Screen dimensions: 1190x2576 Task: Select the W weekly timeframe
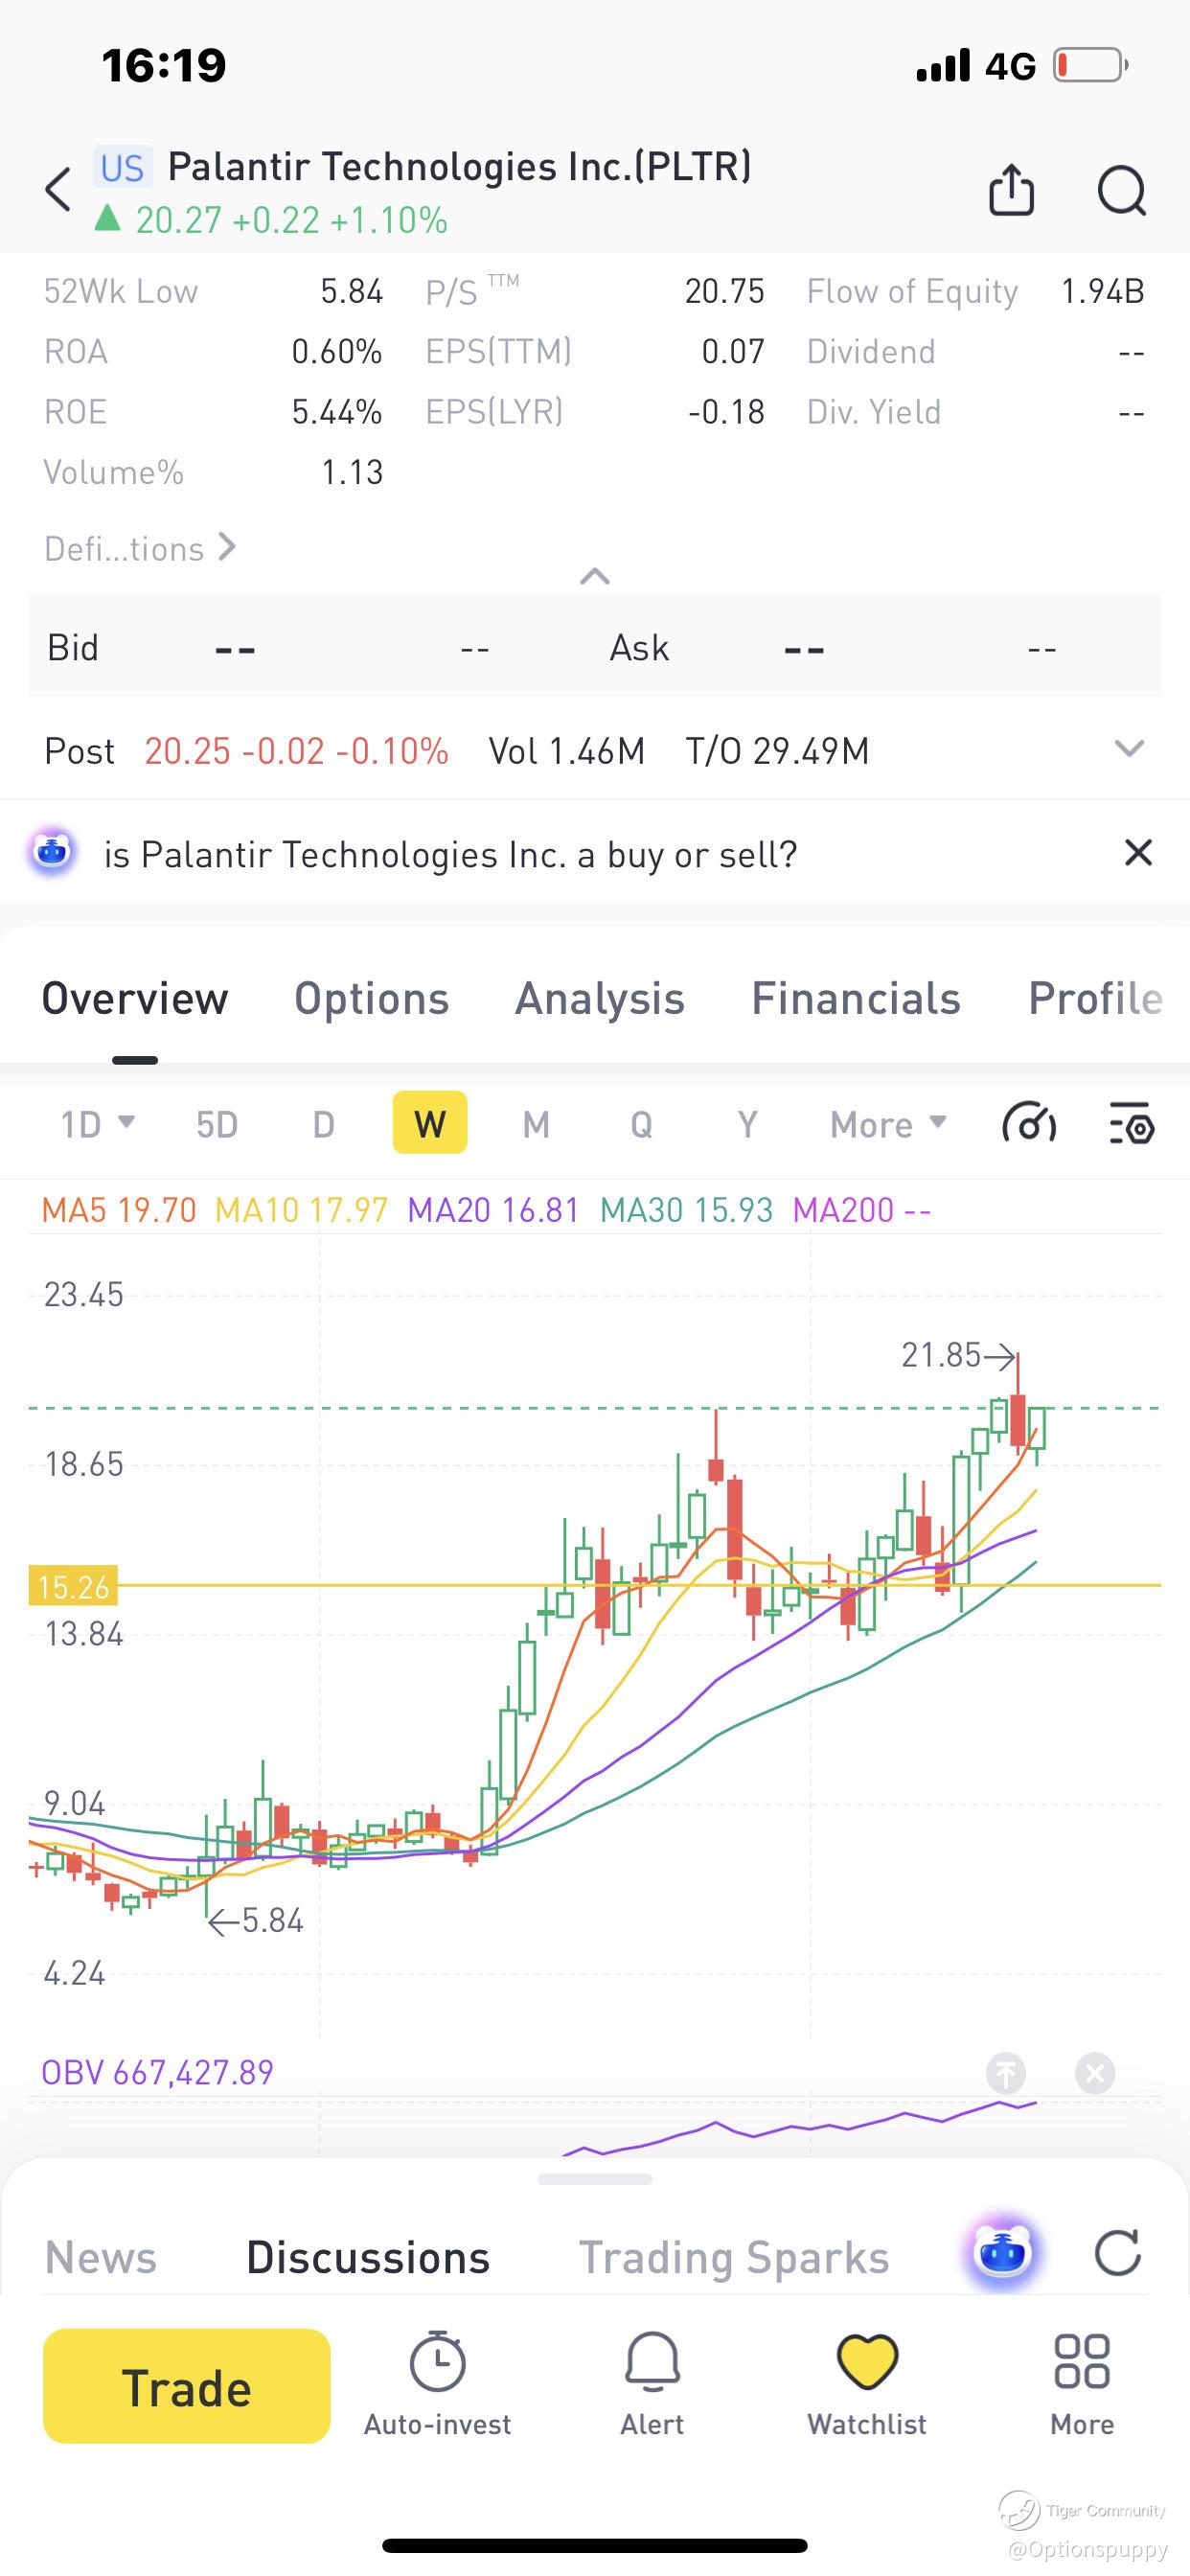[x=430, y=1122]
